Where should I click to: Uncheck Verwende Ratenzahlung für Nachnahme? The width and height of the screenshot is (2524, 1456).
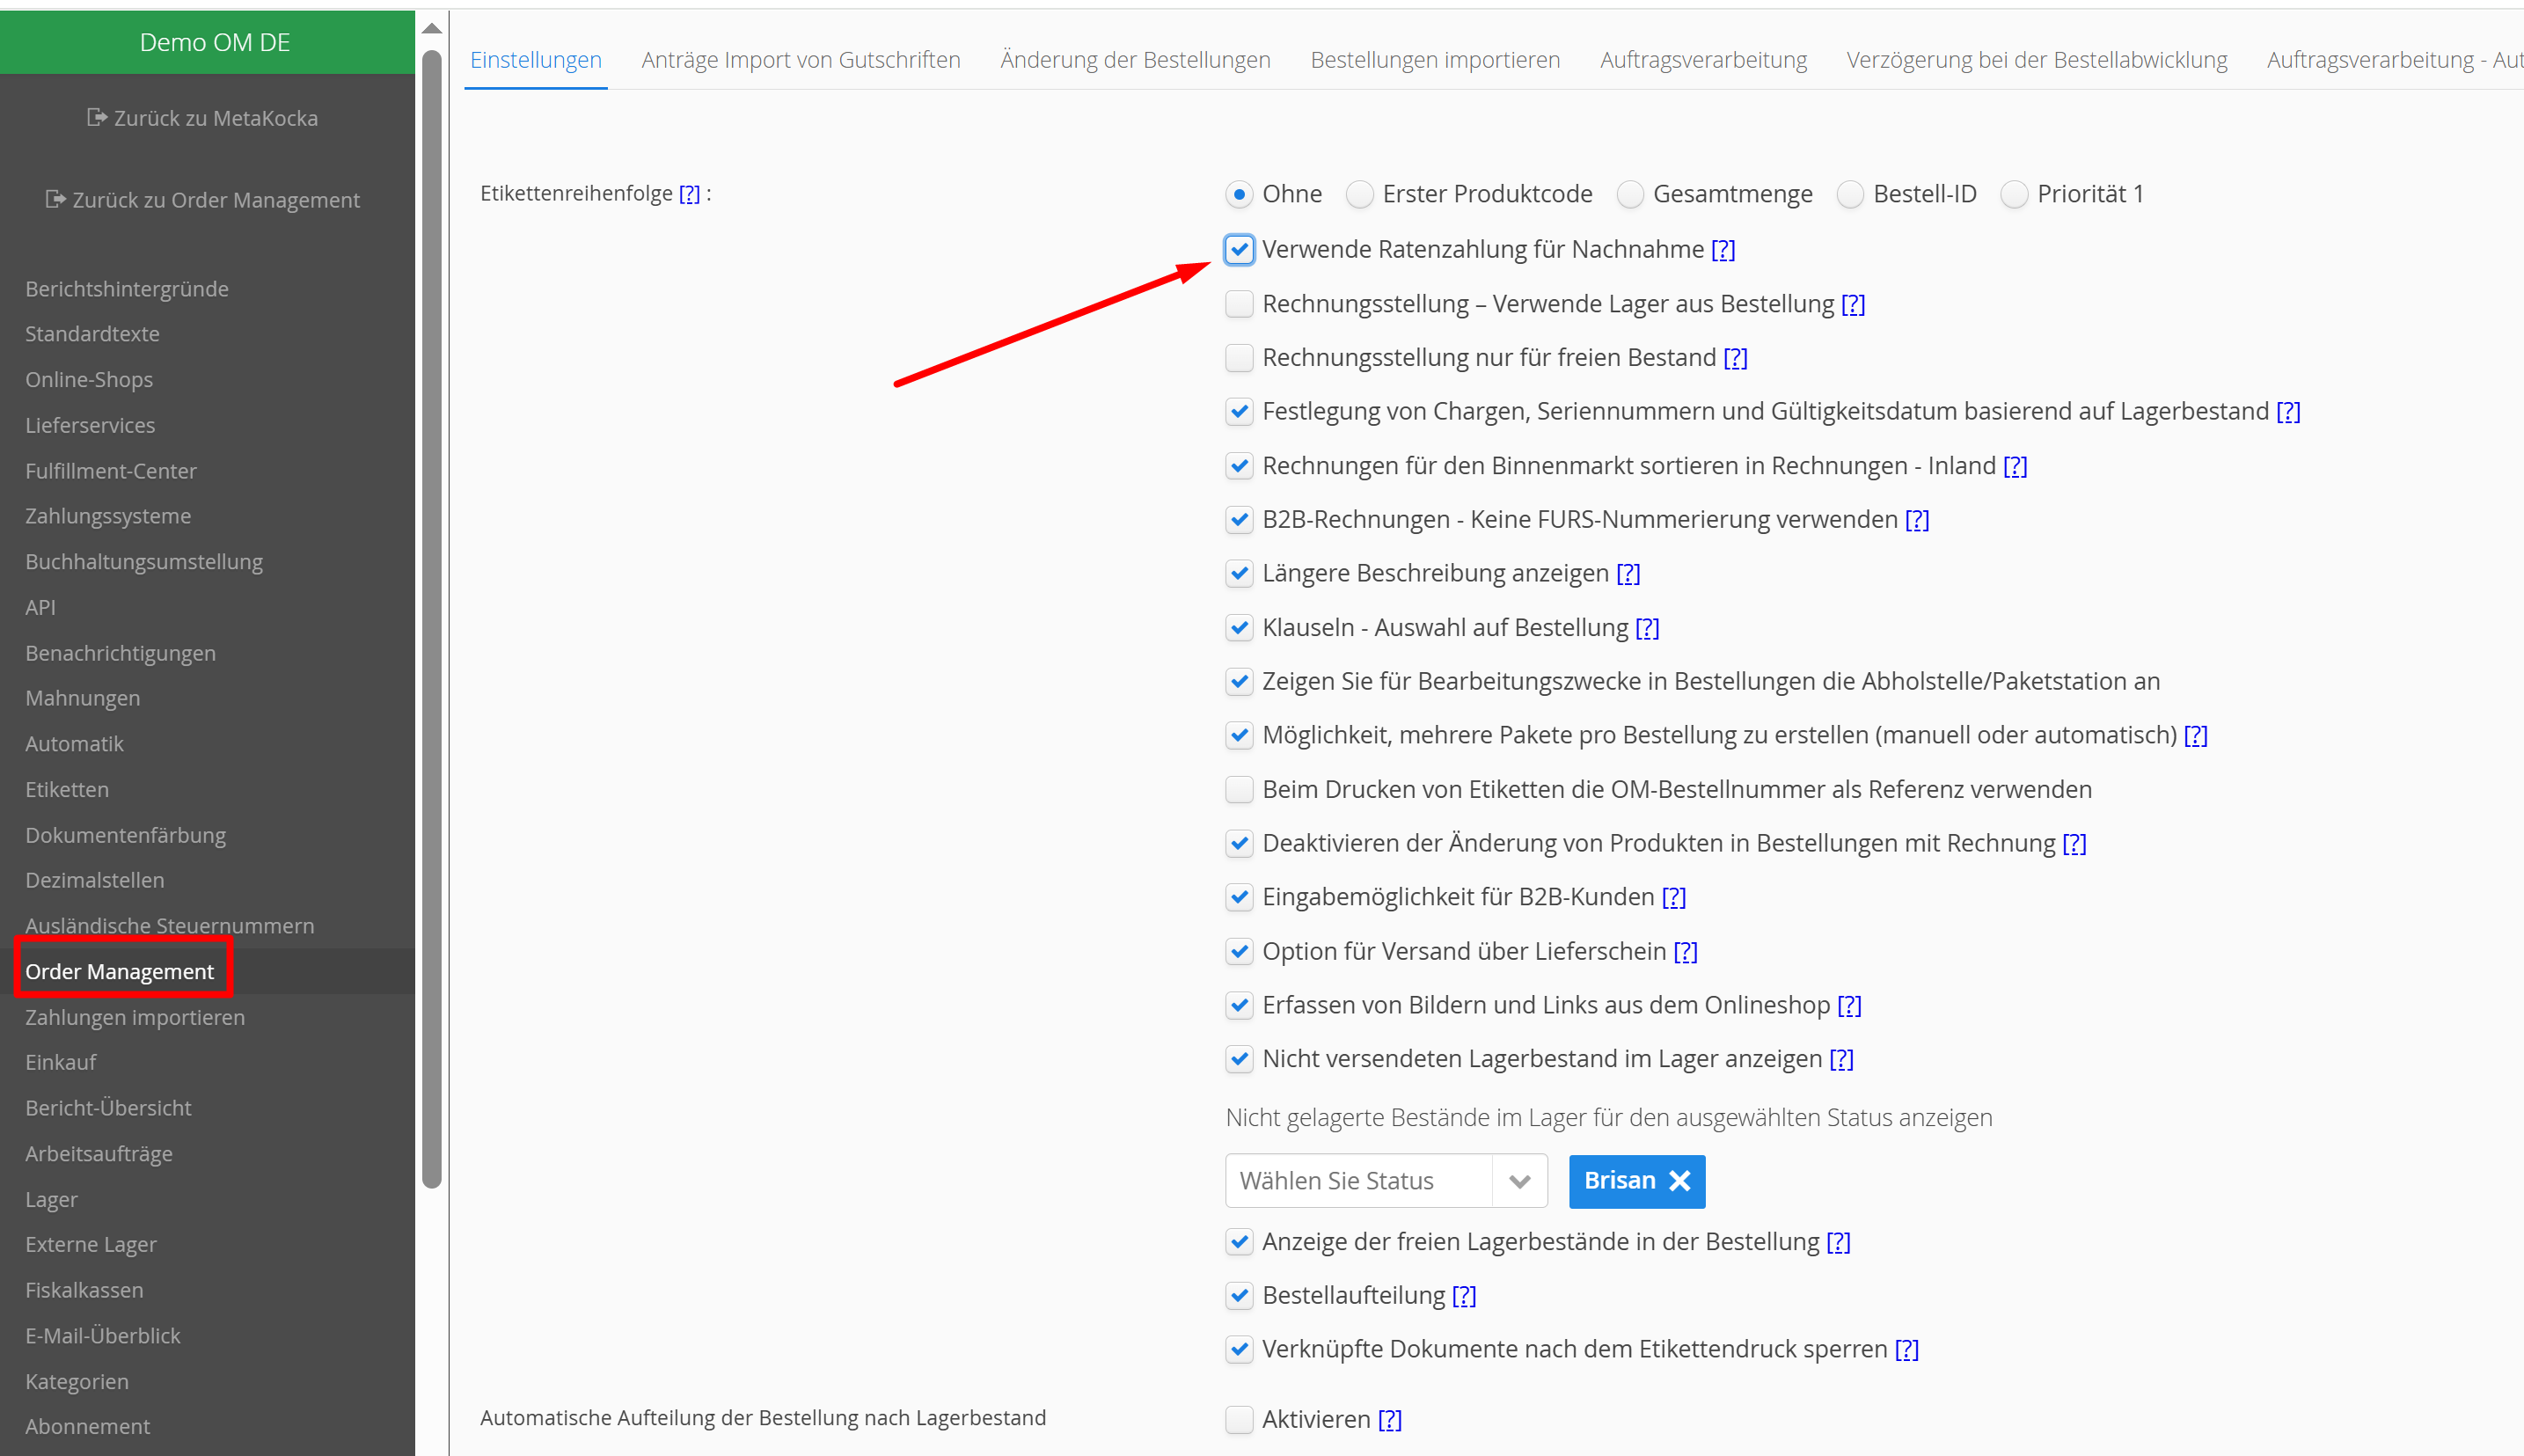tap(1239, 249)
